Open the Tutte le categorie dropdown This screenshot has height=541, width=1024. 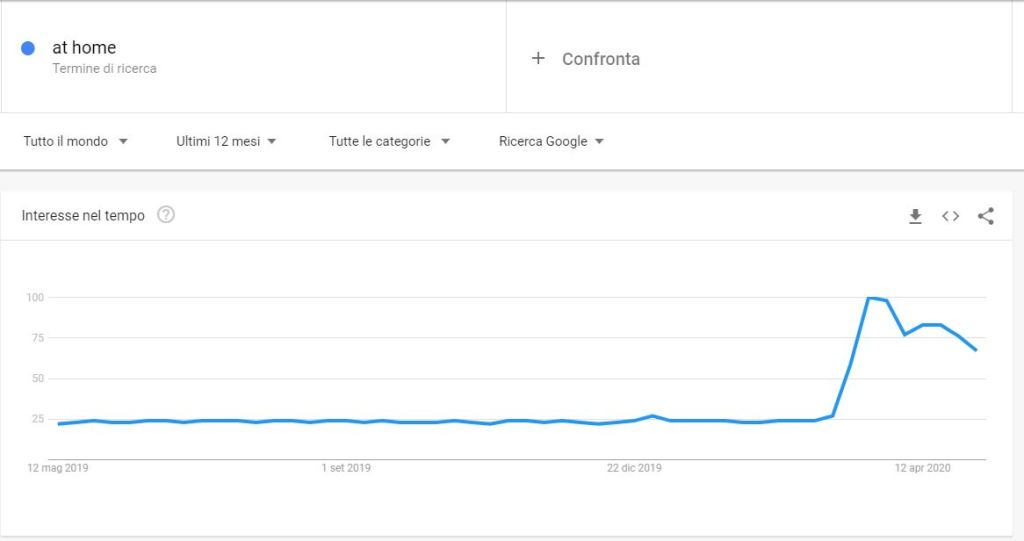click(389, 141)
